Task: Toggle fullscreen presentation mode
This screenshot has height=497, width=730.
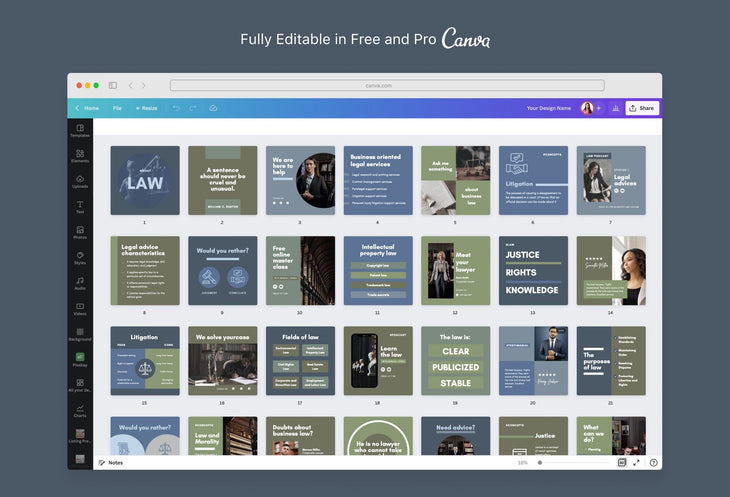Action: click(636, 463)
